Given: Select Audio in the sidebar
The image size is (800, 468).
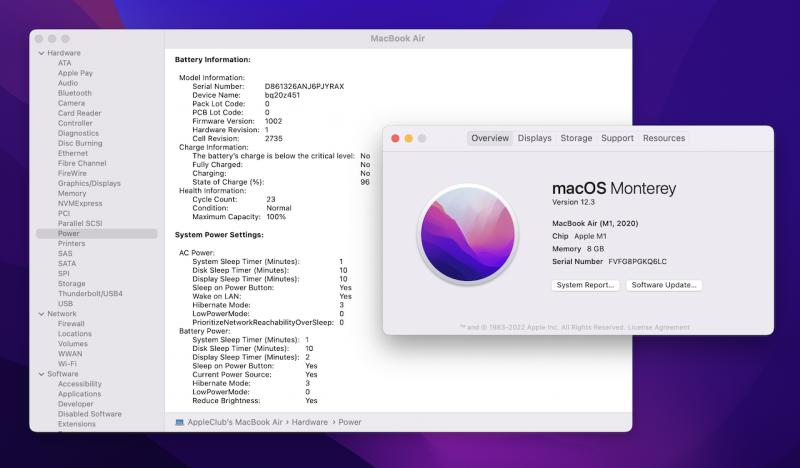Looking at the screenshot, I should pos(68,83).
